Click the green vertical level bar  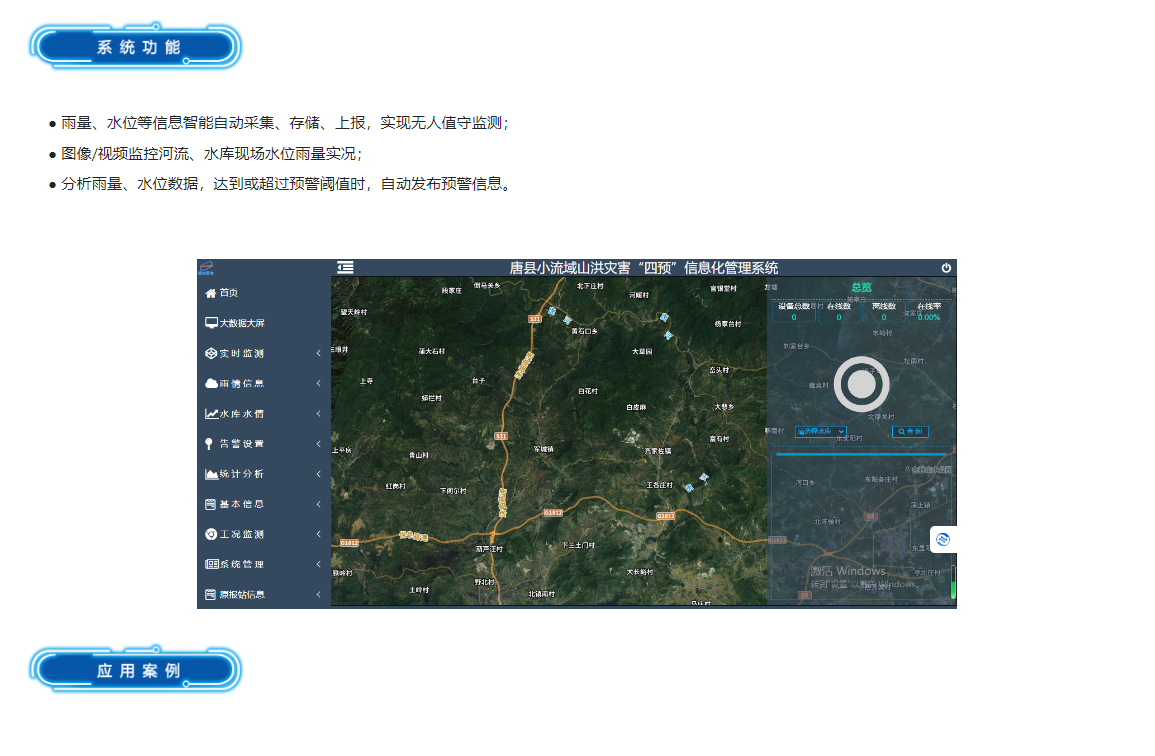tap(952, 583)
